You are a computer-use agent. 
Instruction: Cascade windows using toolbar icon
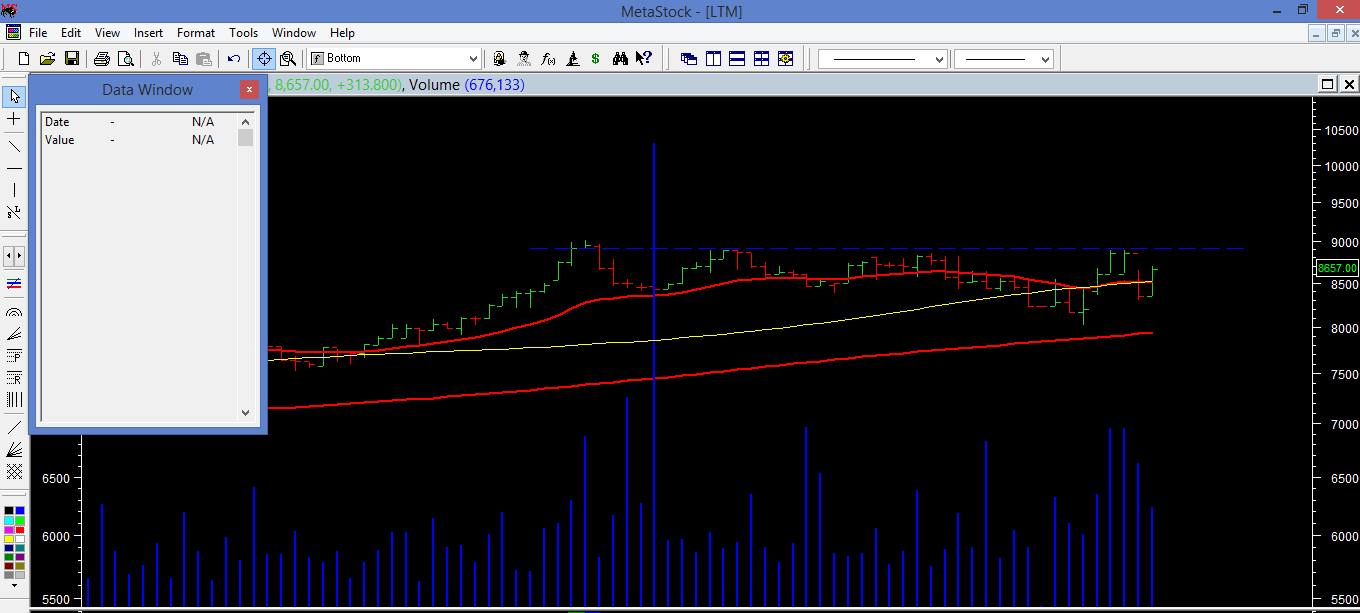(689, 59)
